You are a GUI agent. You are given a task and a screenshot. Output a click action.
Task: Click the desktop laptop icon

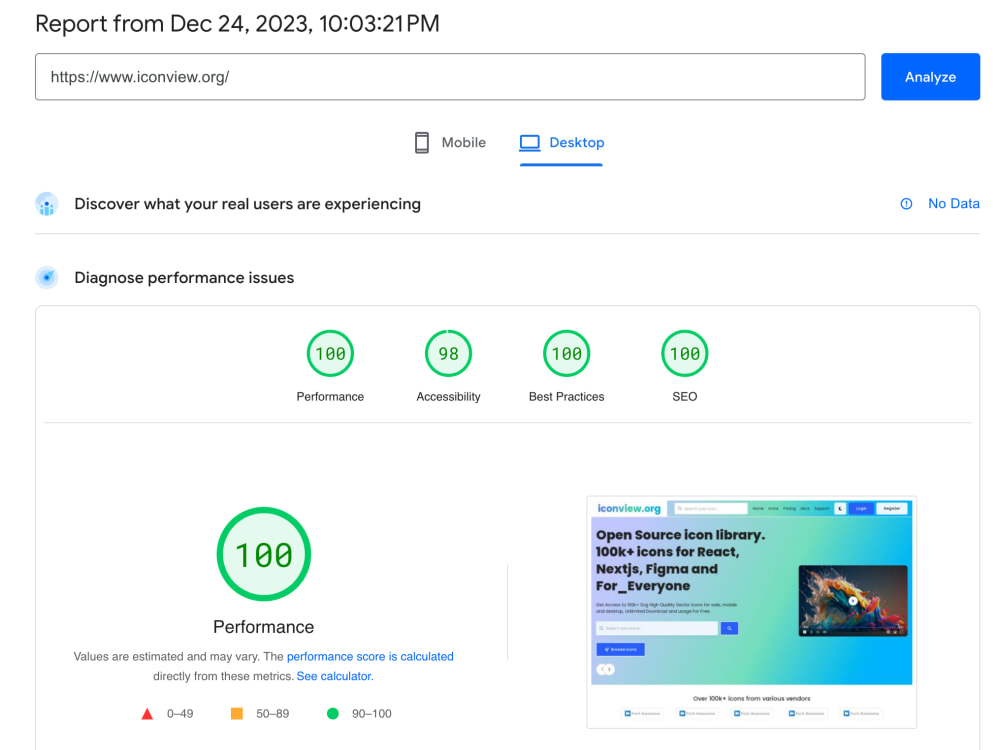pos(529,142)
